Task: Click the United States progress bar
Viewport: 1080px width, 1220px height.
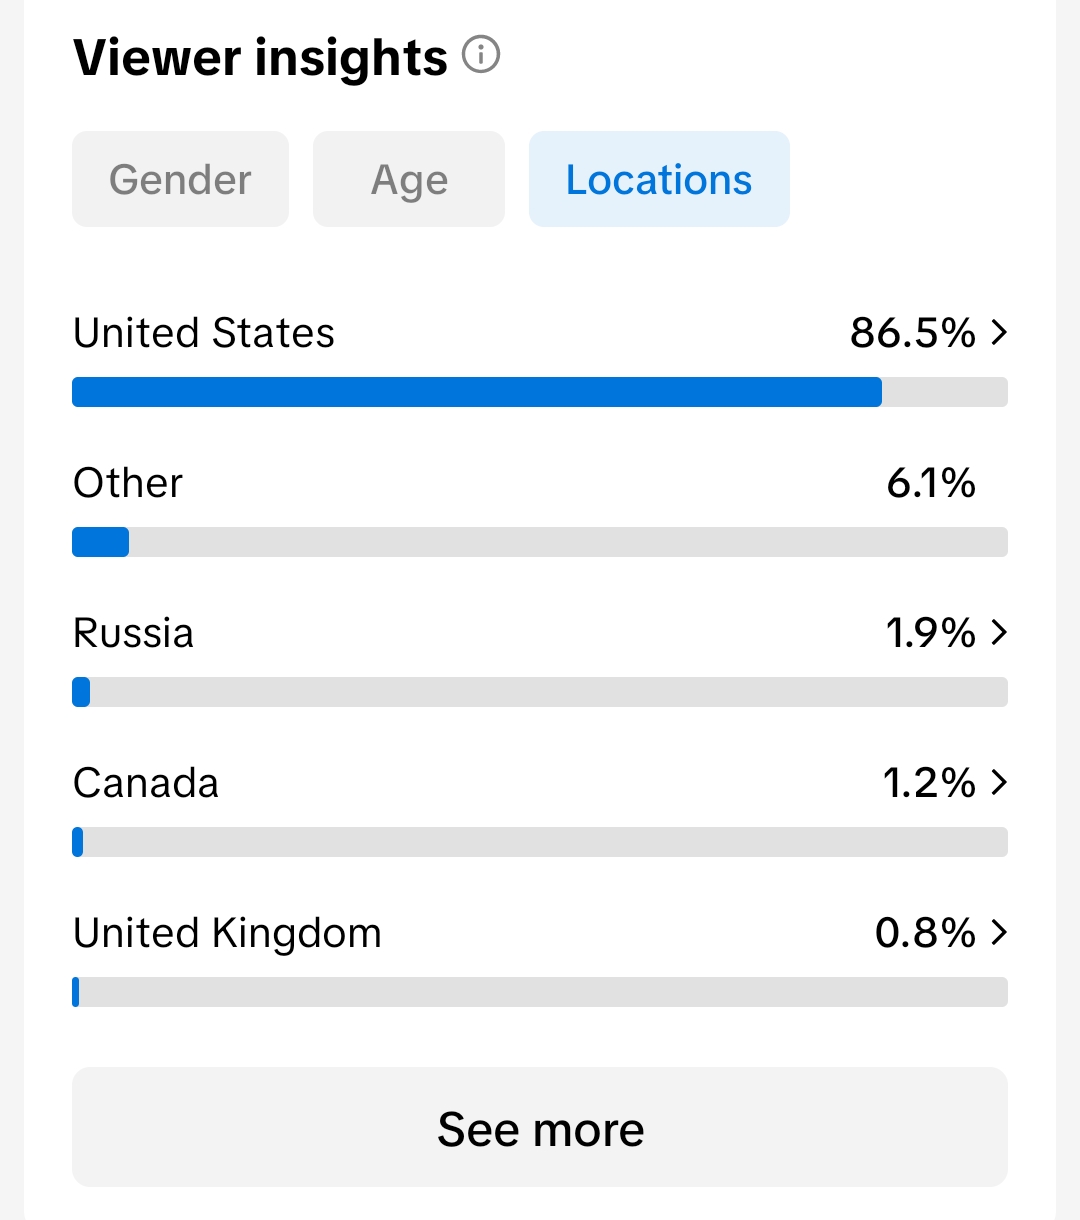Action: tap(540, 392)
